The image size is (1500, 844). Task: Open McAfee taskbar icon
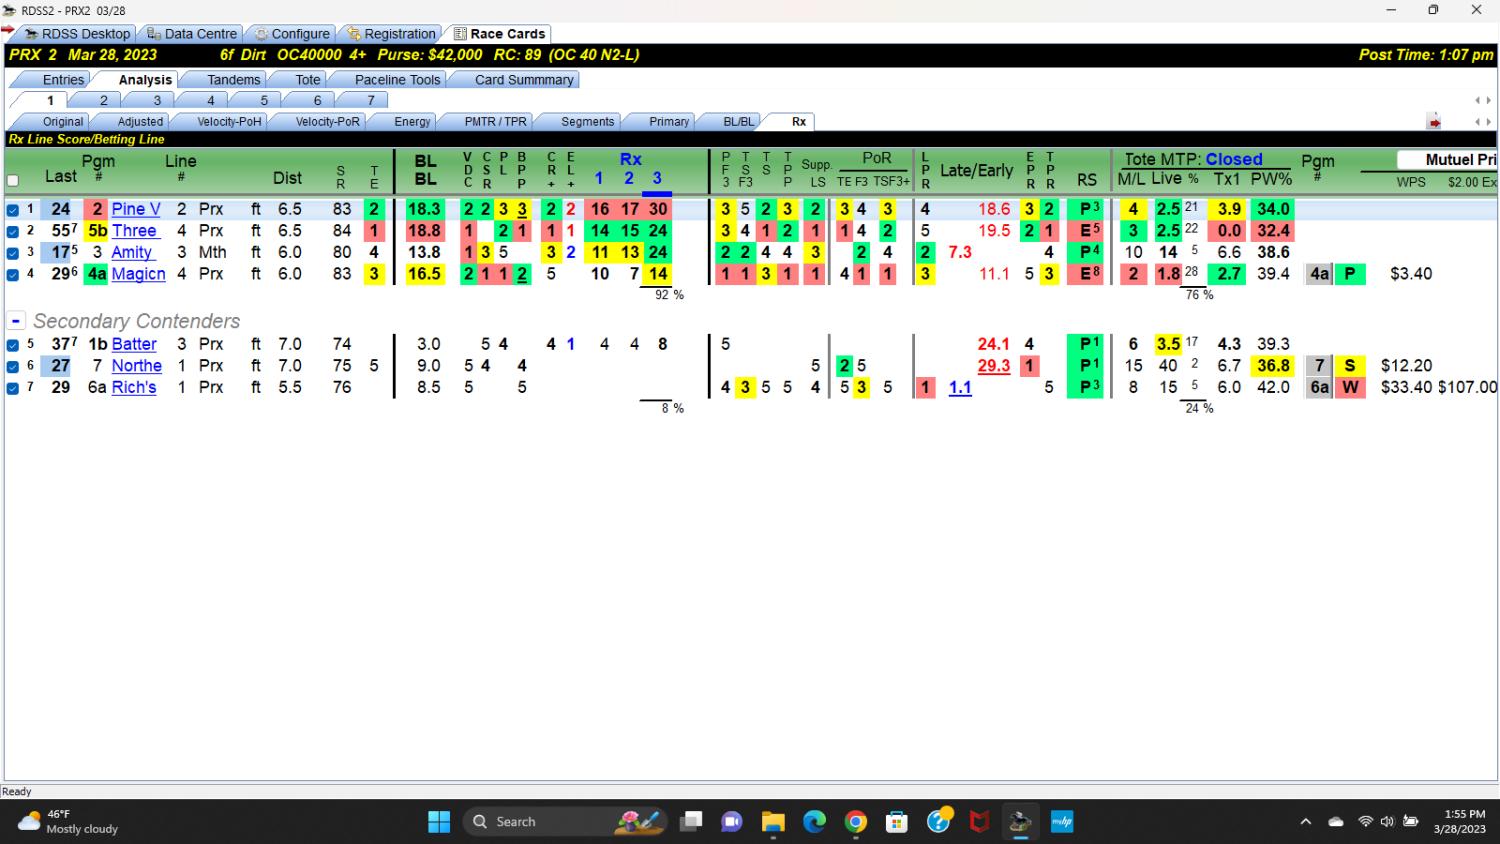pos(979,822)
